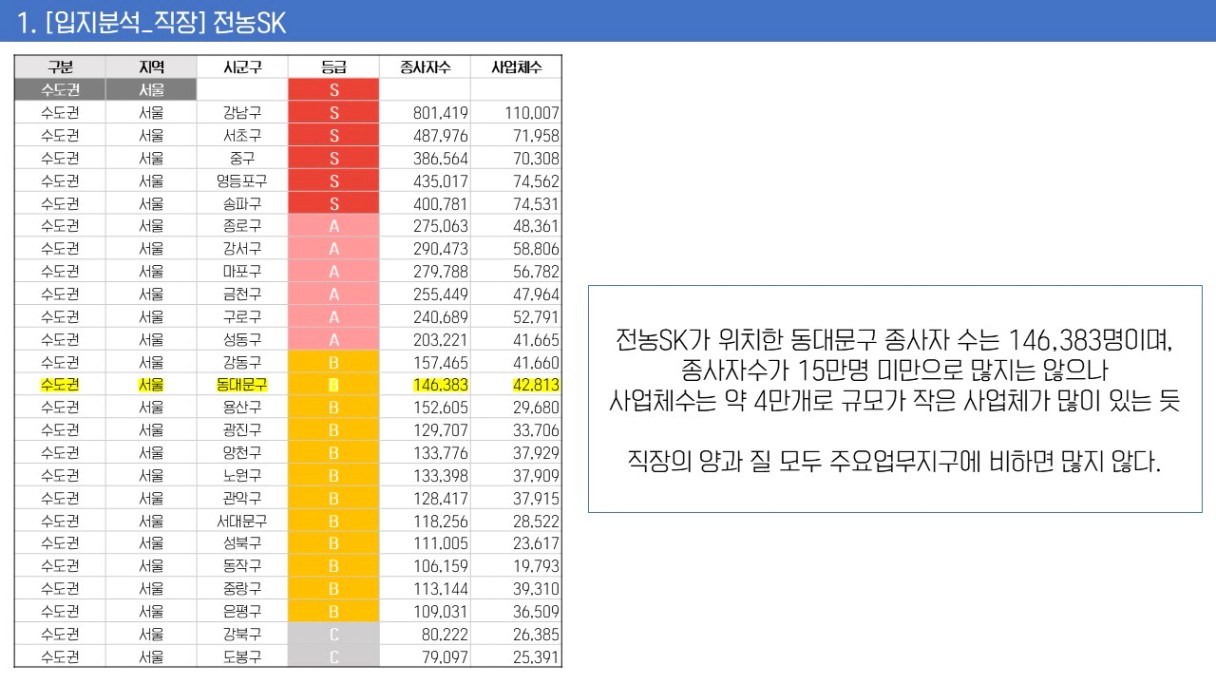Click the employee count '279,788'
Viewport: 1216px width, 684px height.
(x=440, y=271)
